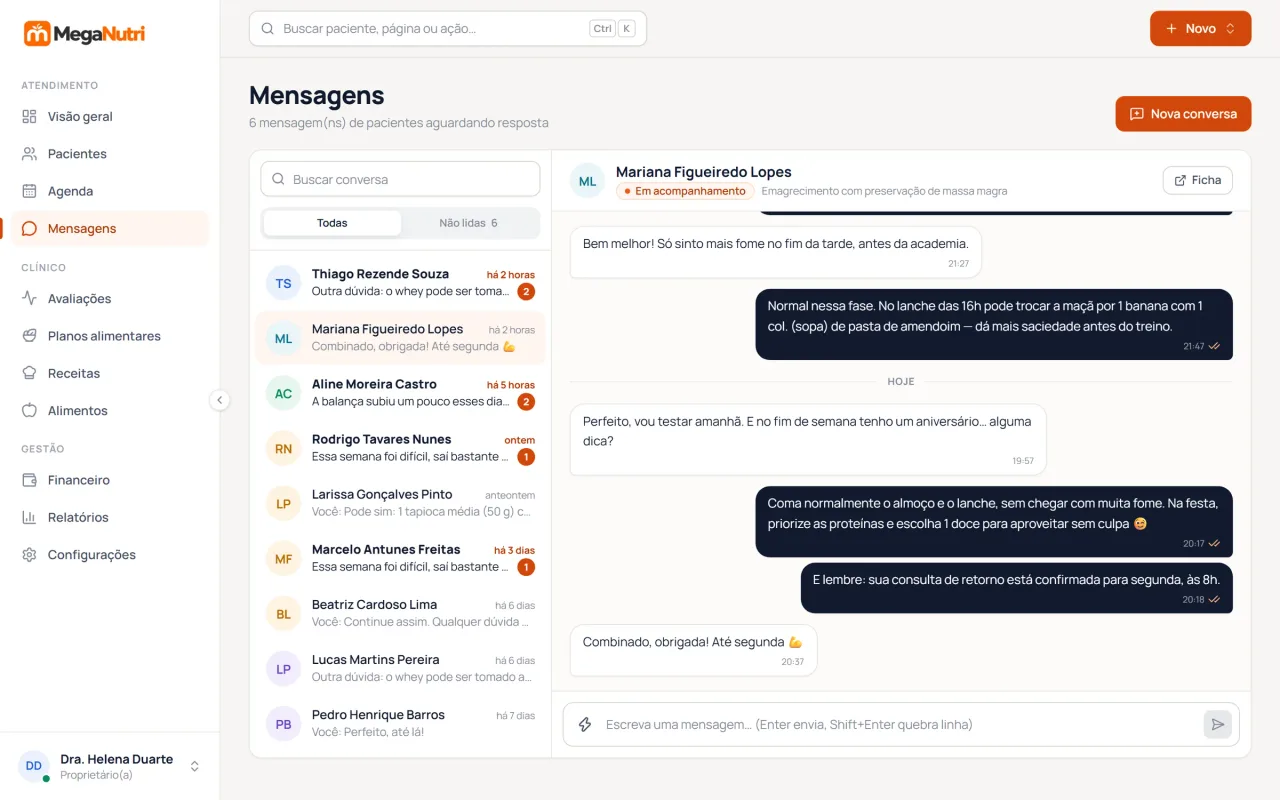1280x800 pixels.
Task: Click the Receitas chef hat icon
Action: pyautogui.click(x=29, y=373)
